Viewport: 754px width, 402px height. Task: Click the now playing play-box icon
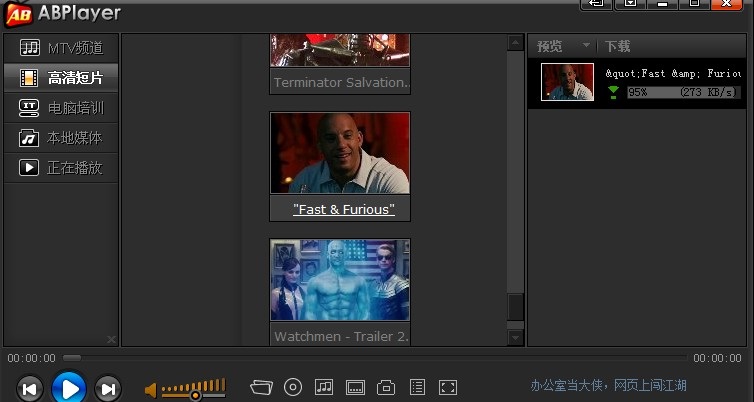coord(29,168)
